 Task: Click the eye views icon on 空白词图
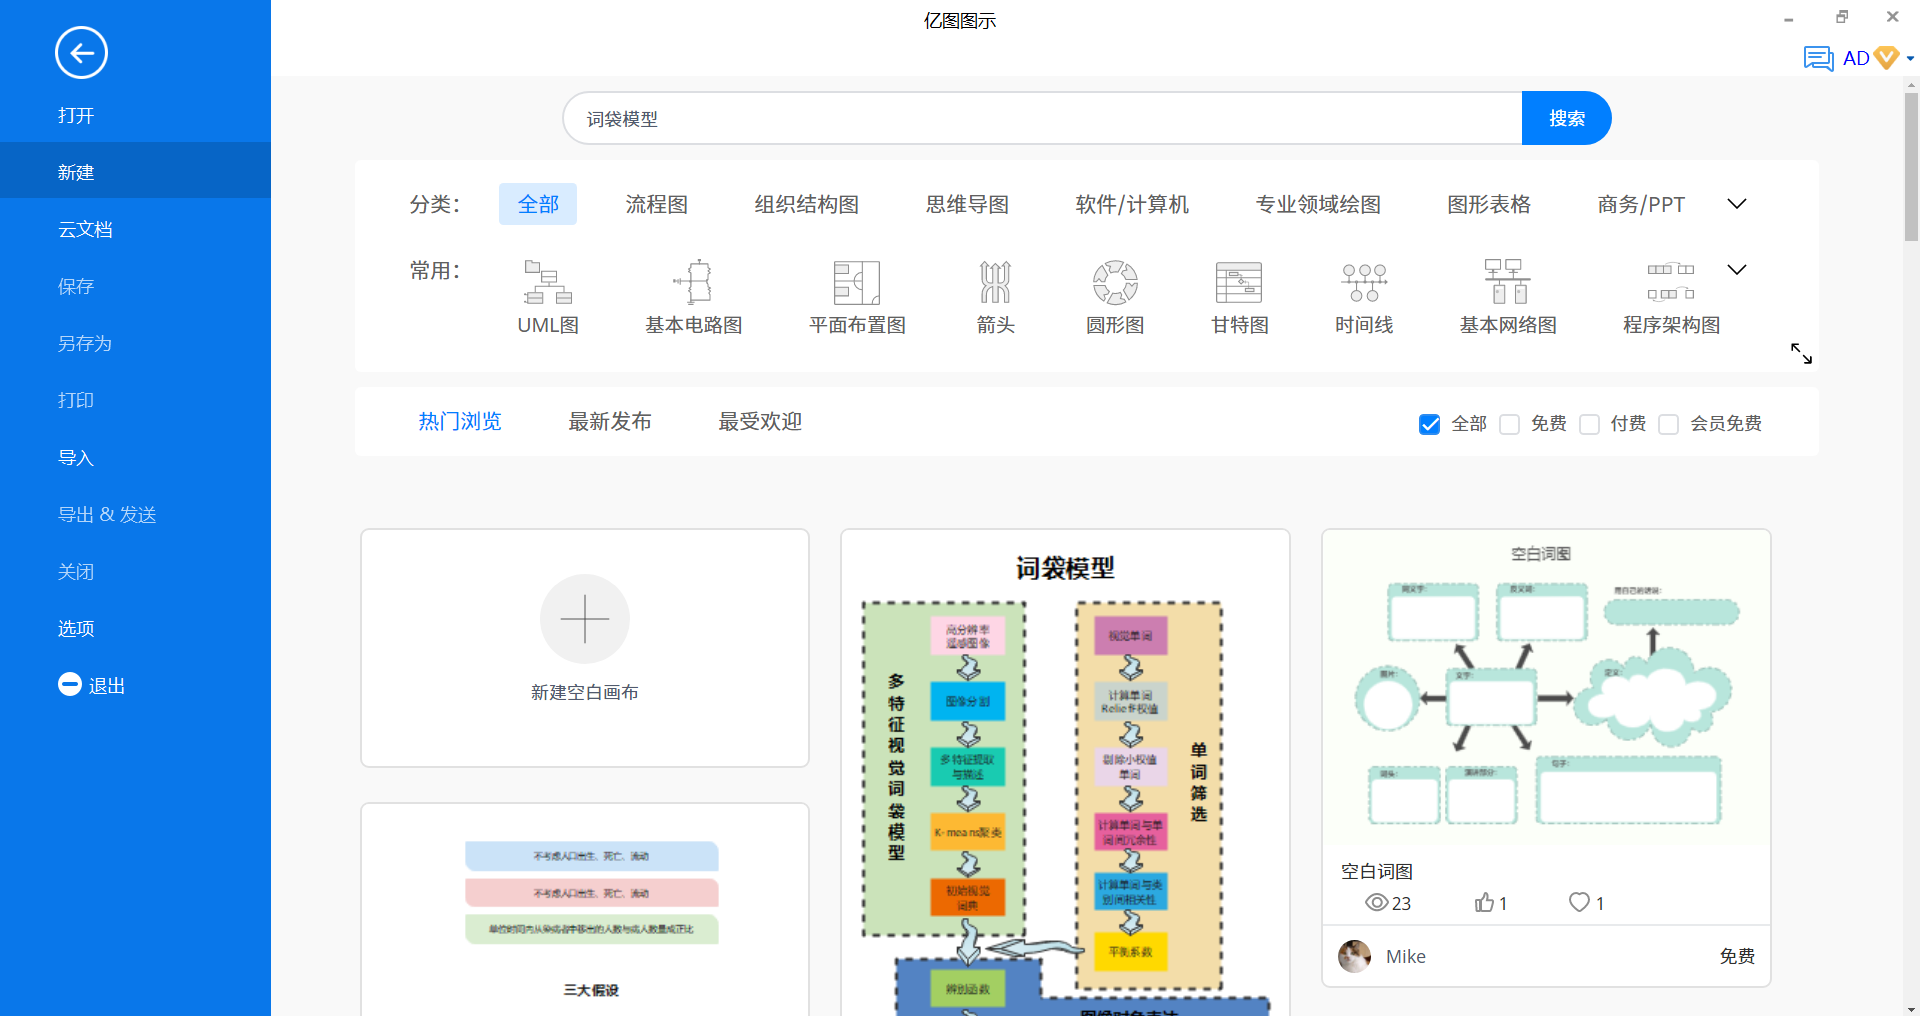[1376, 903]
